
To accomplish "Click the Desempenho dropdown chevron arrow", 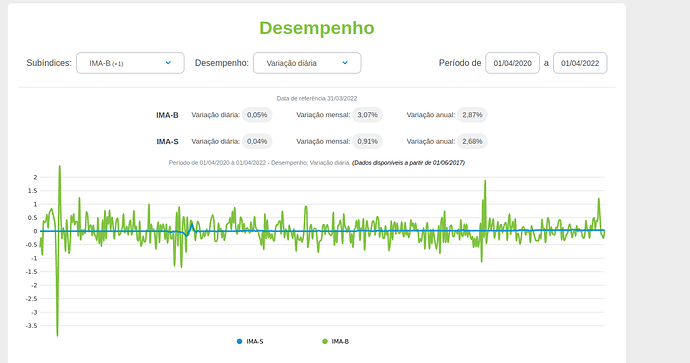I will [x=345, y=63].
